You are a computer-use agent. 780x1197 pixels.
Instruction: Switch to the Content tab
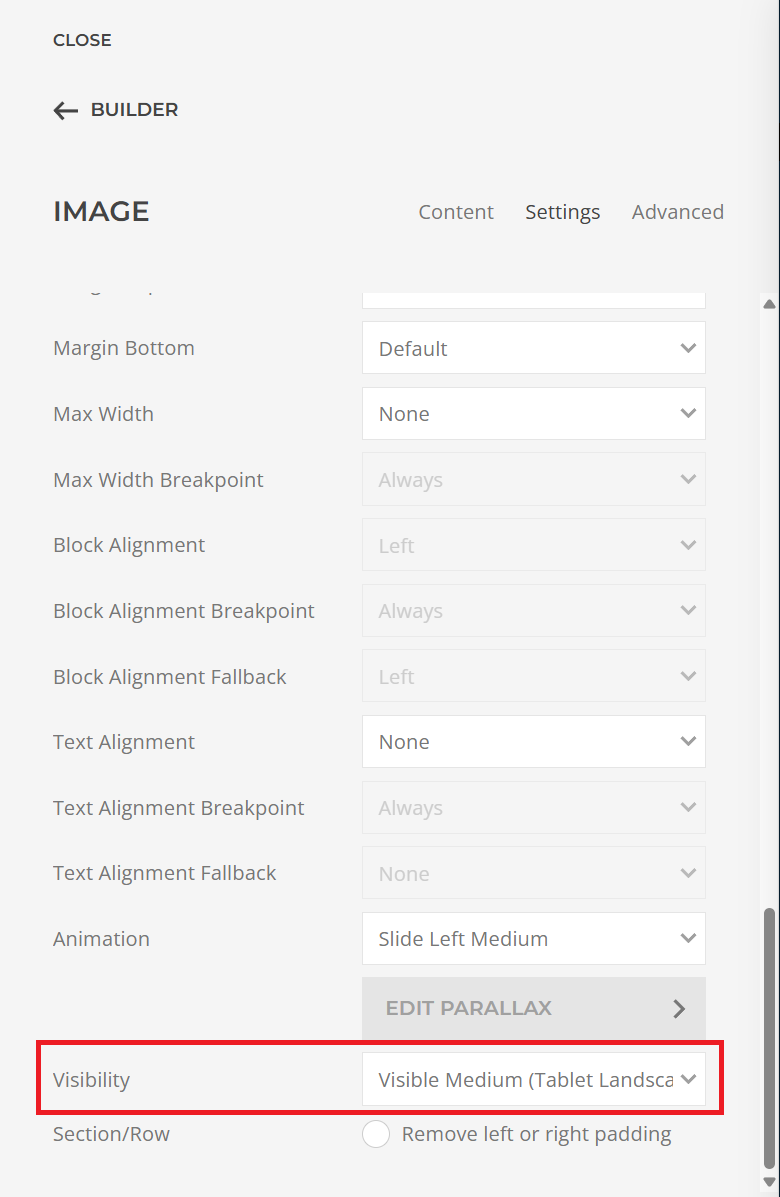click(x=455, y=212)
